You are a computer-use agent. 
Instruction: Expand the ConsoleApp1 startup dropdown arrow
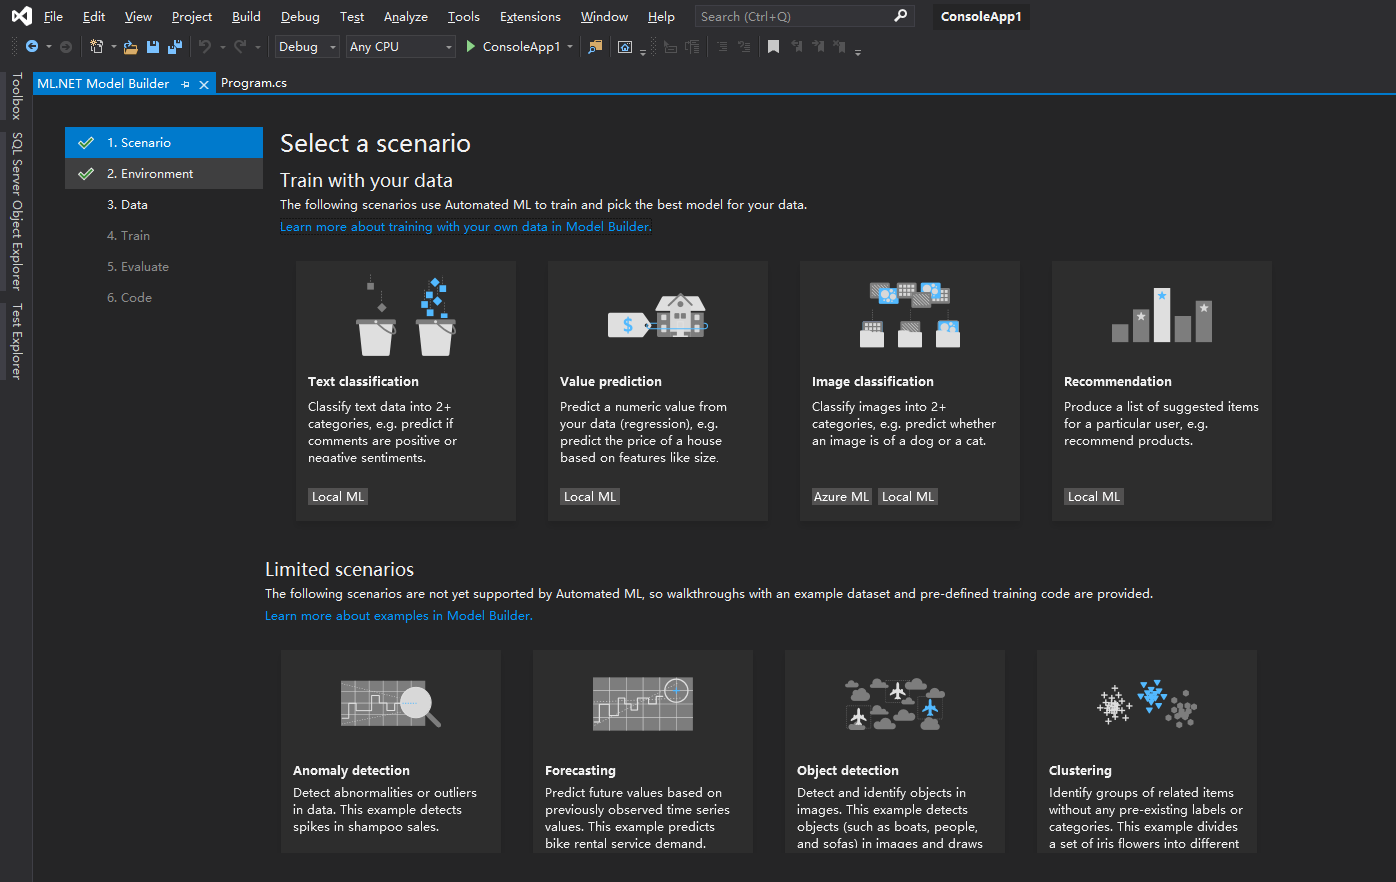(570, 46)
